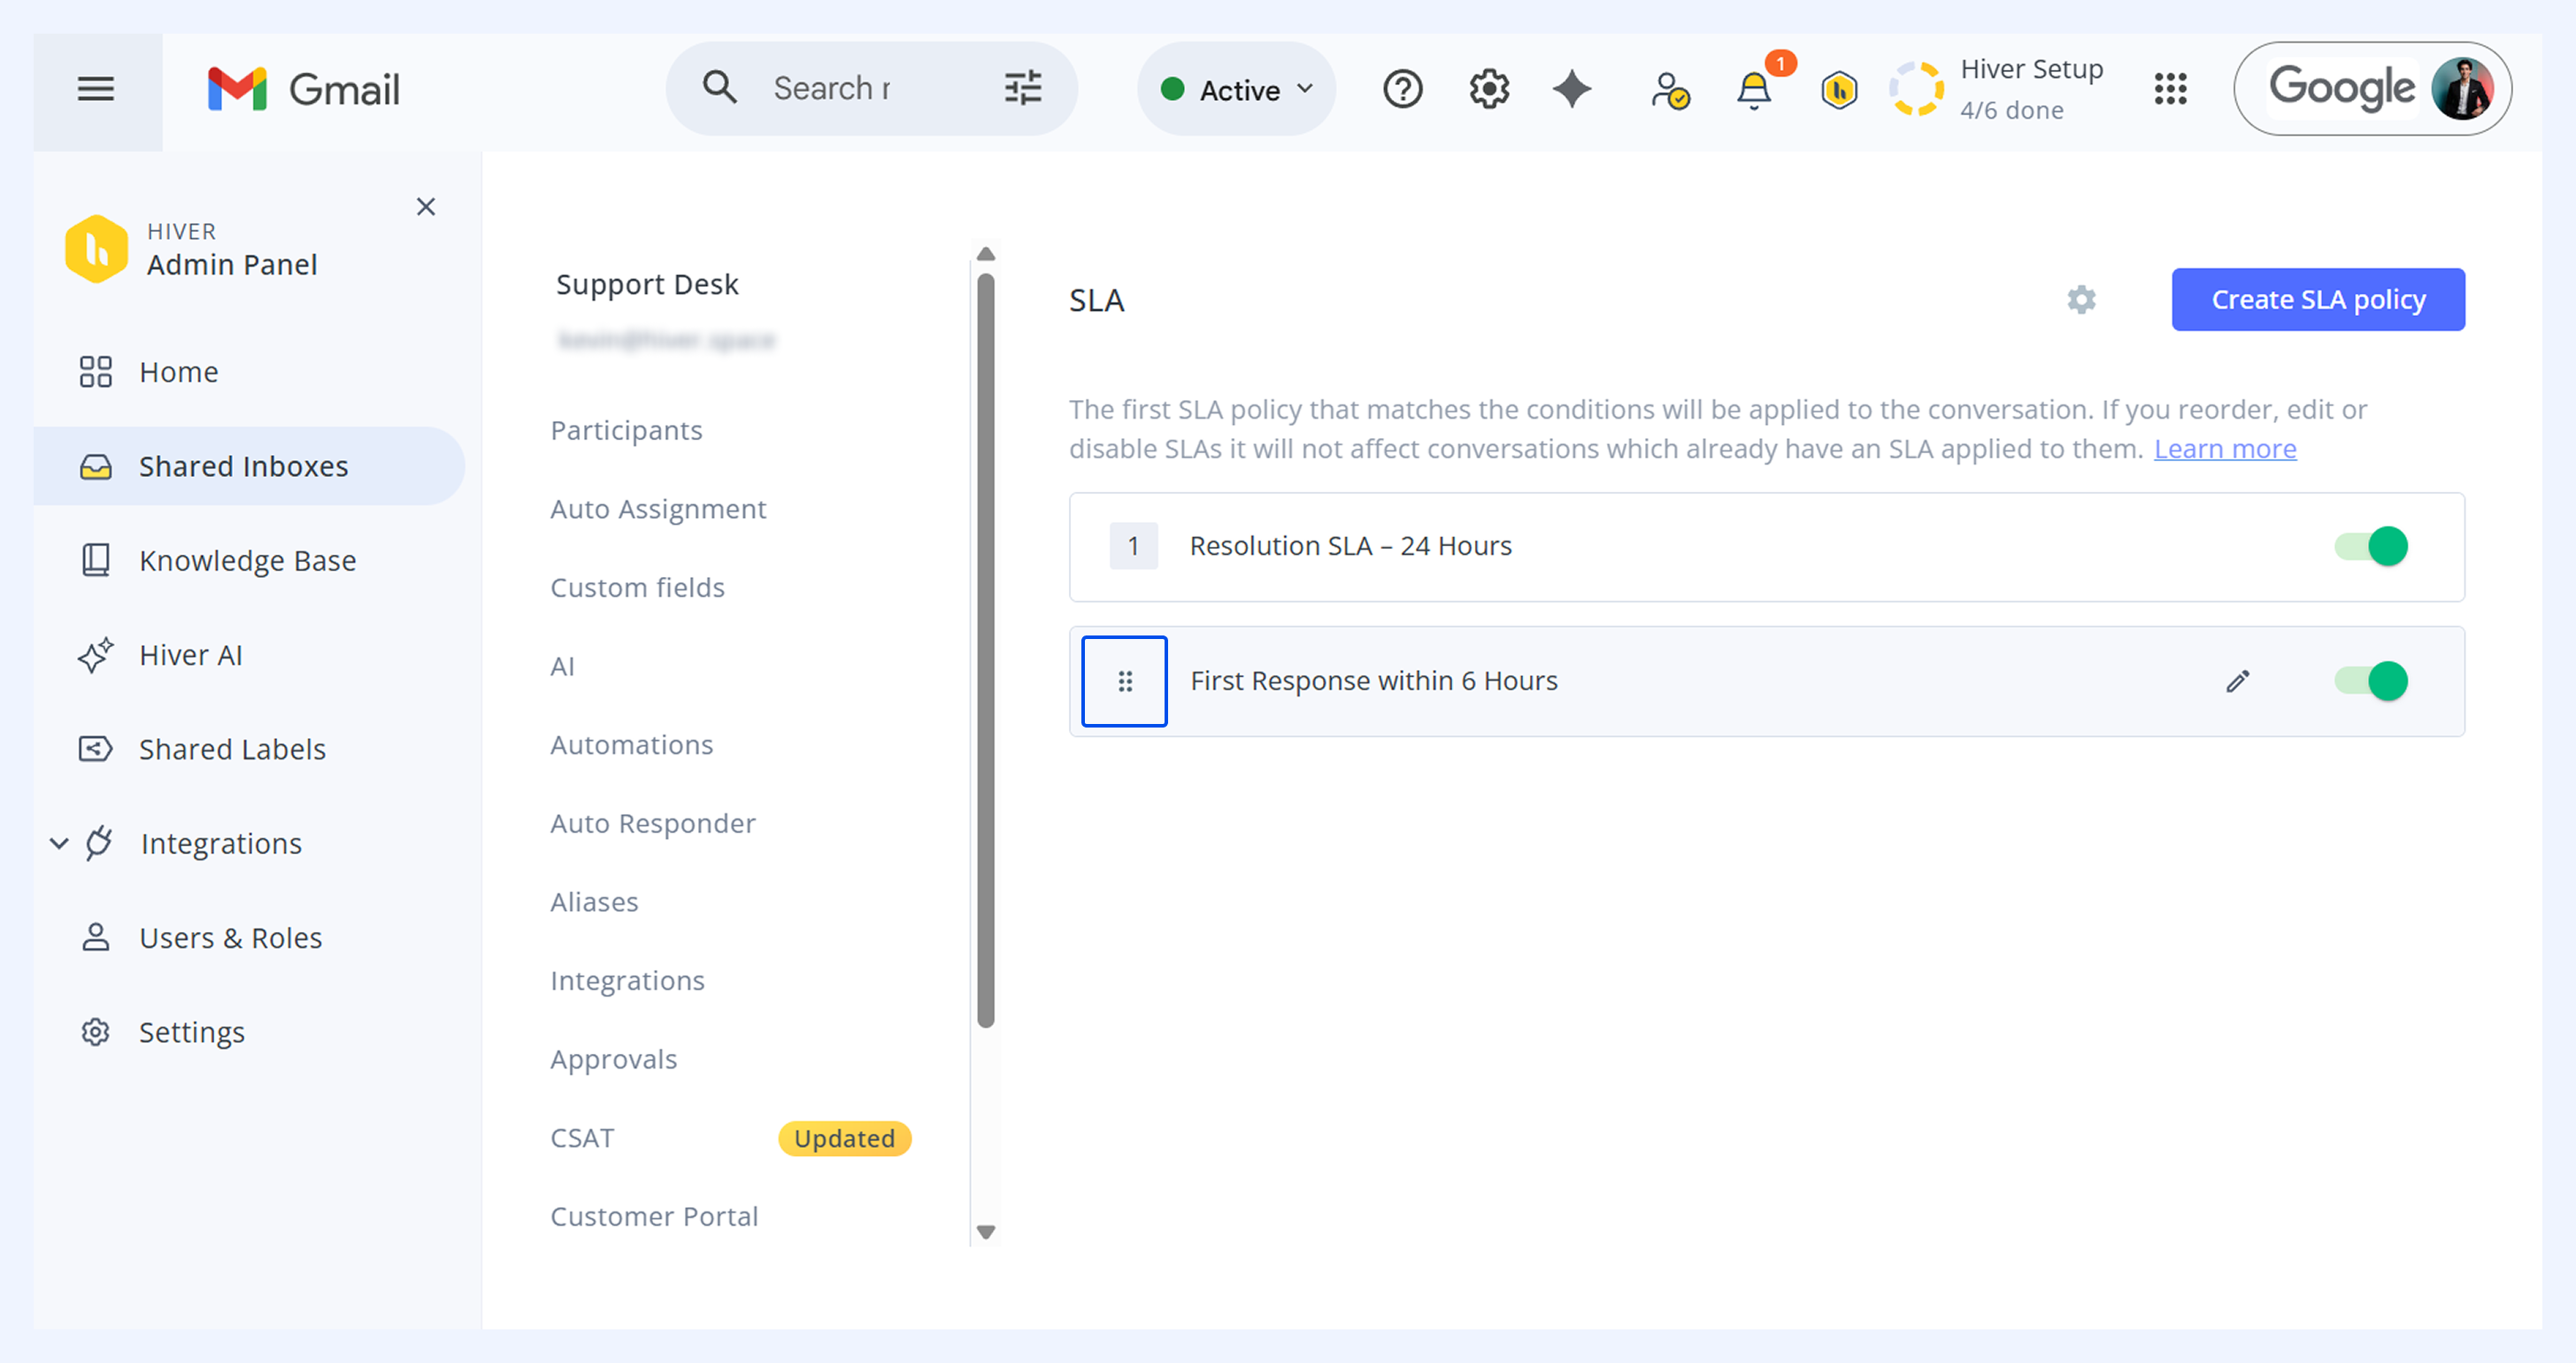
Task: Open Auto Assignment settings
Action: coord(658,509)
